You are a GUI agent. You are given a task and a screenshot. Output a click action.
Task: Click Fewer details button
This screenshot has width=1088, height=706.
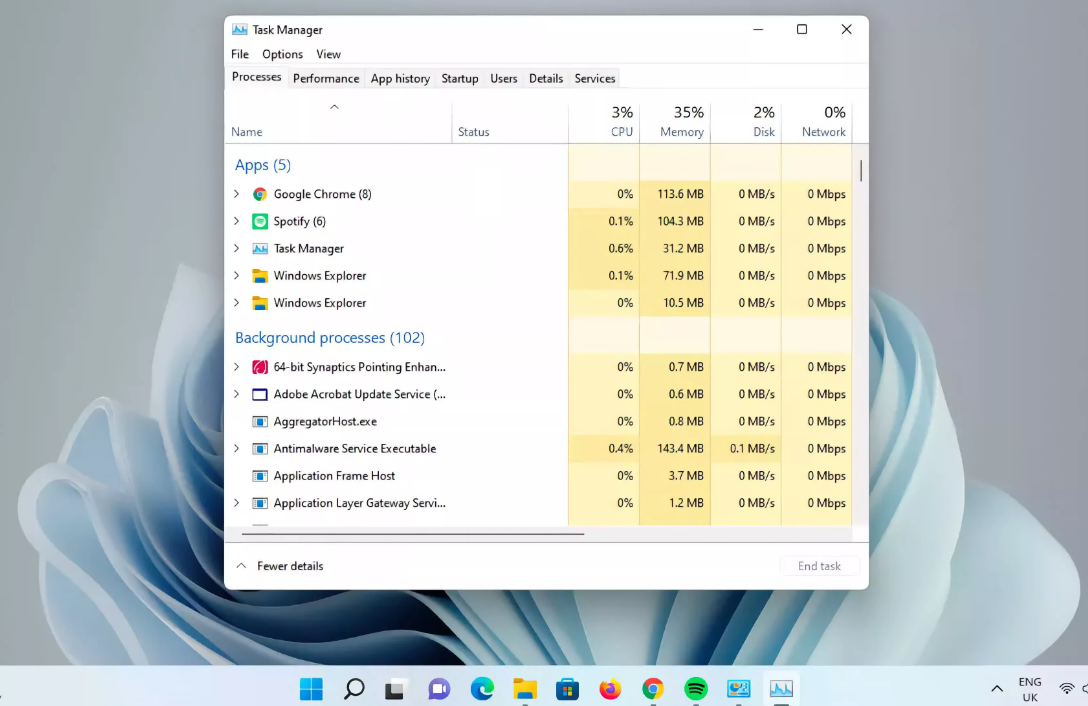[x=280, y=566]
